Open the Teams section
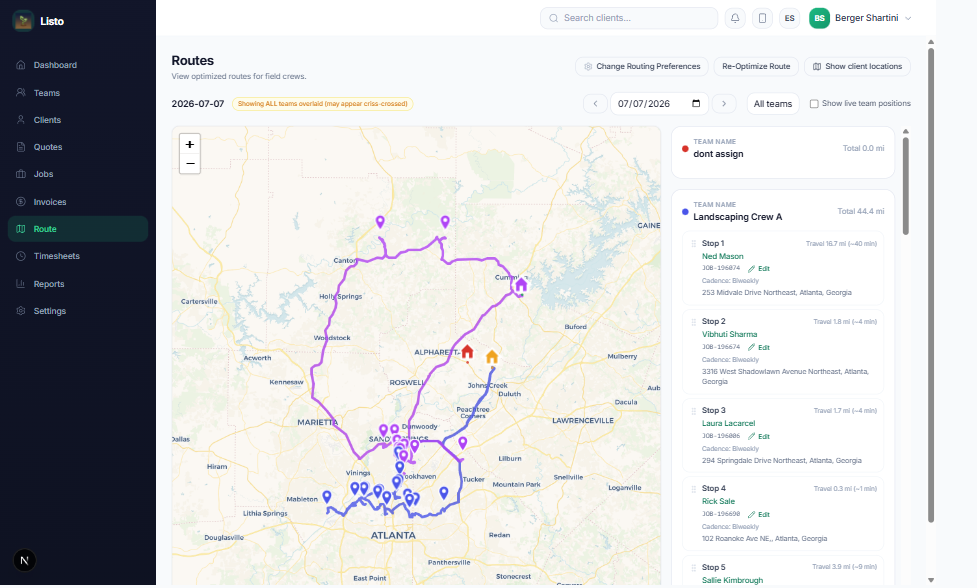977x588 pixels. click(x=47, y=93)
